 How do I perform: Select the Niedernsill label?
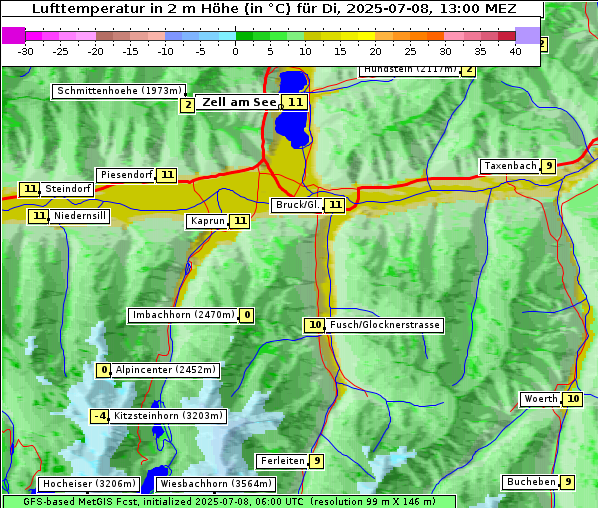point(79,216)
